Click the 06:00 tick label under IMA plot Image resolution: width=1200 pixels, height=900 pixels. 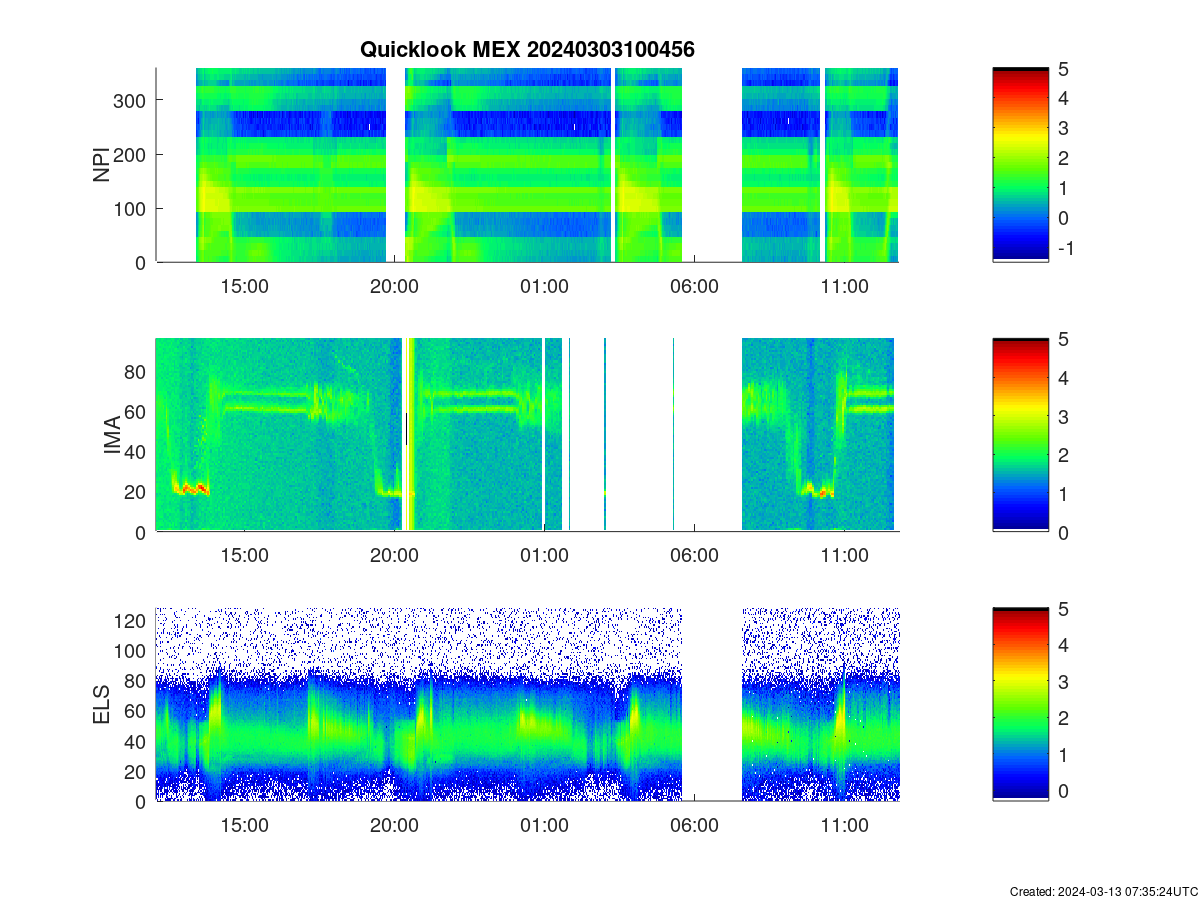[694, 556]
